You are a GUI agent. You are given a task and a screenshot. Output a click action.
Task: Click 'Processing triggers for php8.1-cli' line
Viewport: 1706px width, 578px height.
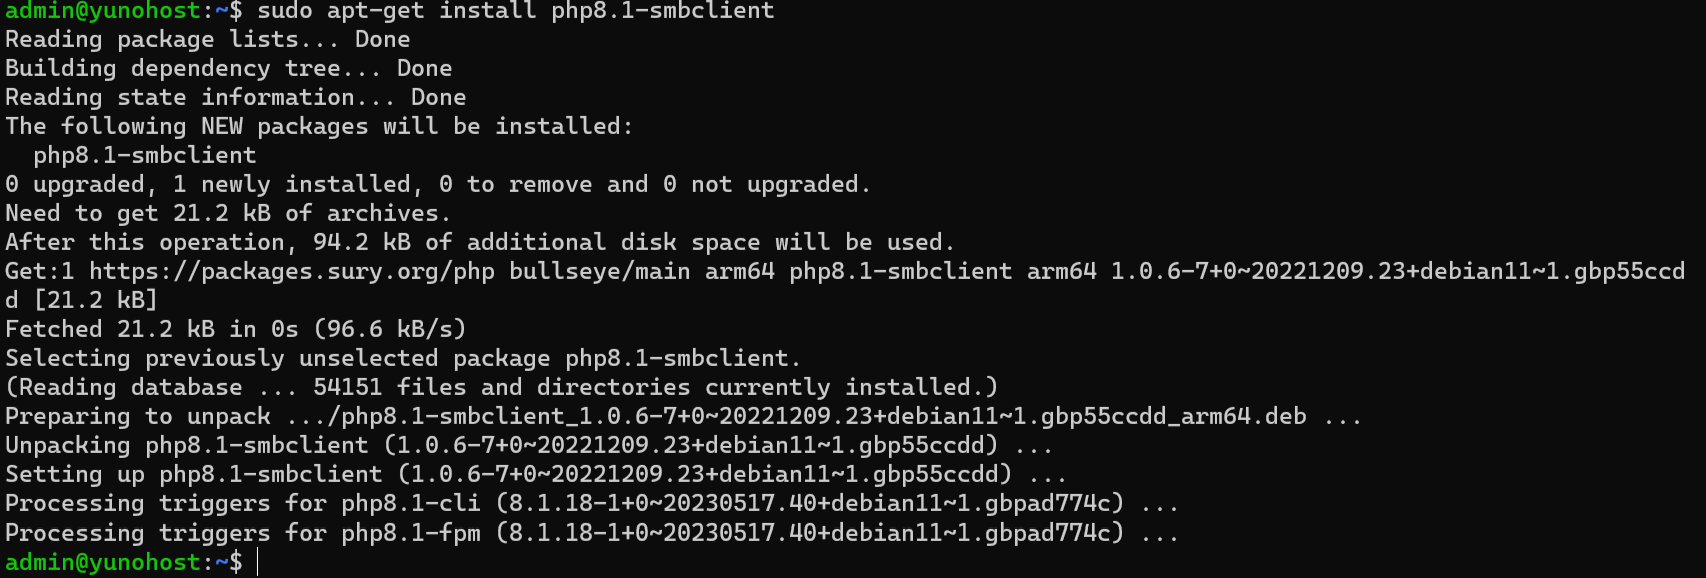pos(592,503)
